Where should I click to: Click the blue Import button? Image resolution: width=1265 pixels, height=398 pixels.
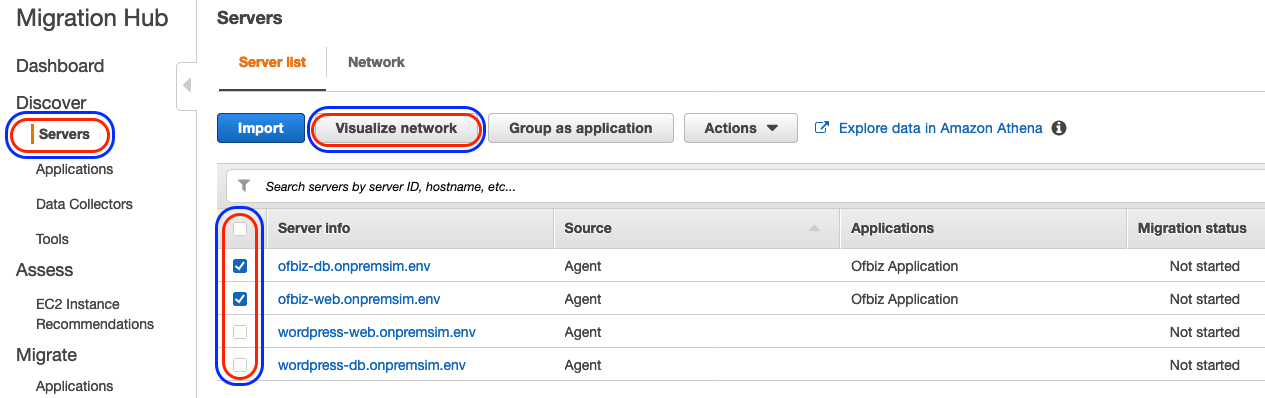click(261, 128)
